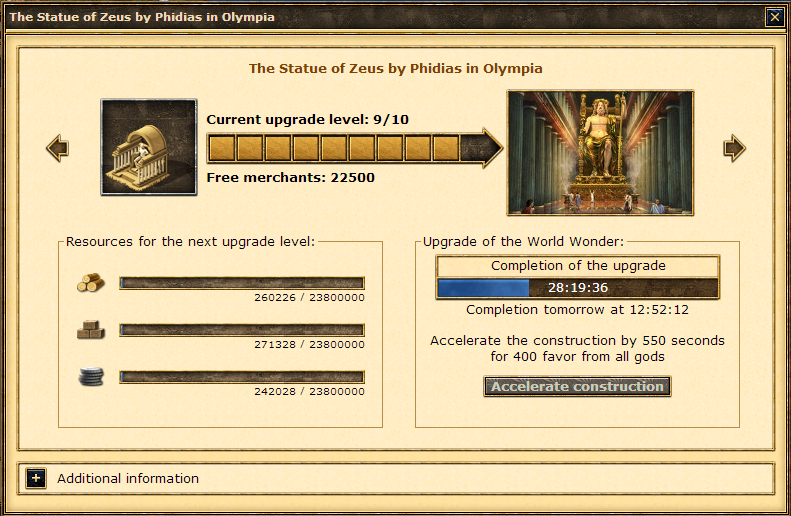
Task: Click the window title bar text
Action: 142,17
